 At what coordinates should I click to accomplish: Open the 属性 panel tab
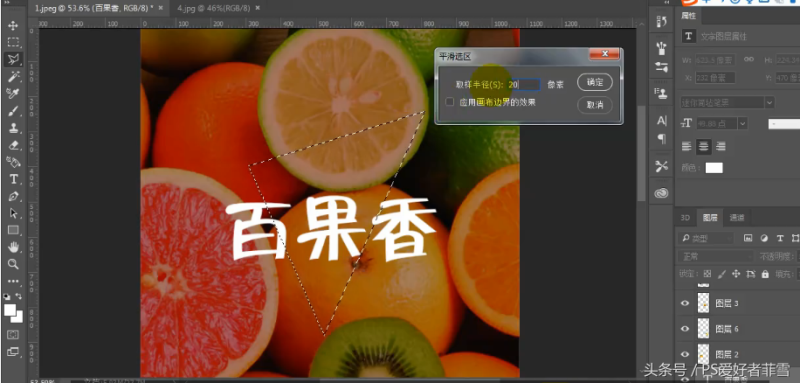point(688,16)
